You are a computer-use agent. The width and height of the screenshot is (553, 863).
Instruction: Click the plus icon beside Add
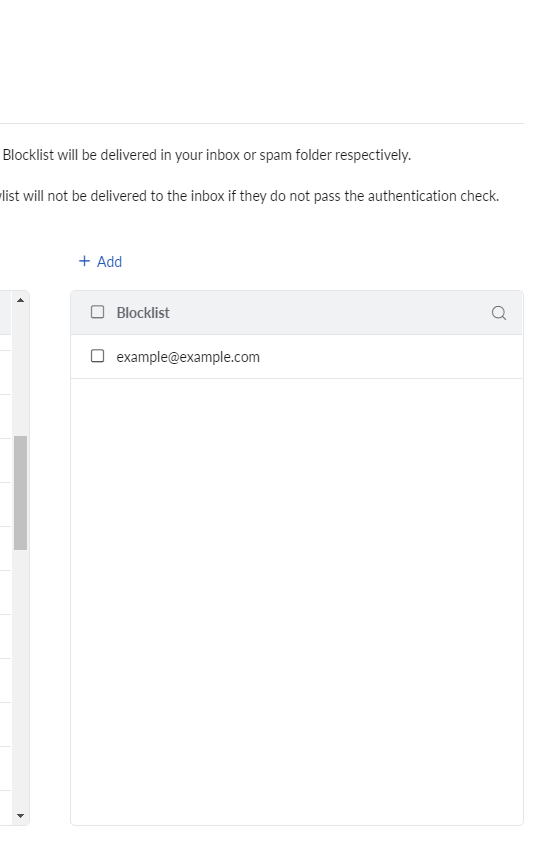tap(84, 261)
